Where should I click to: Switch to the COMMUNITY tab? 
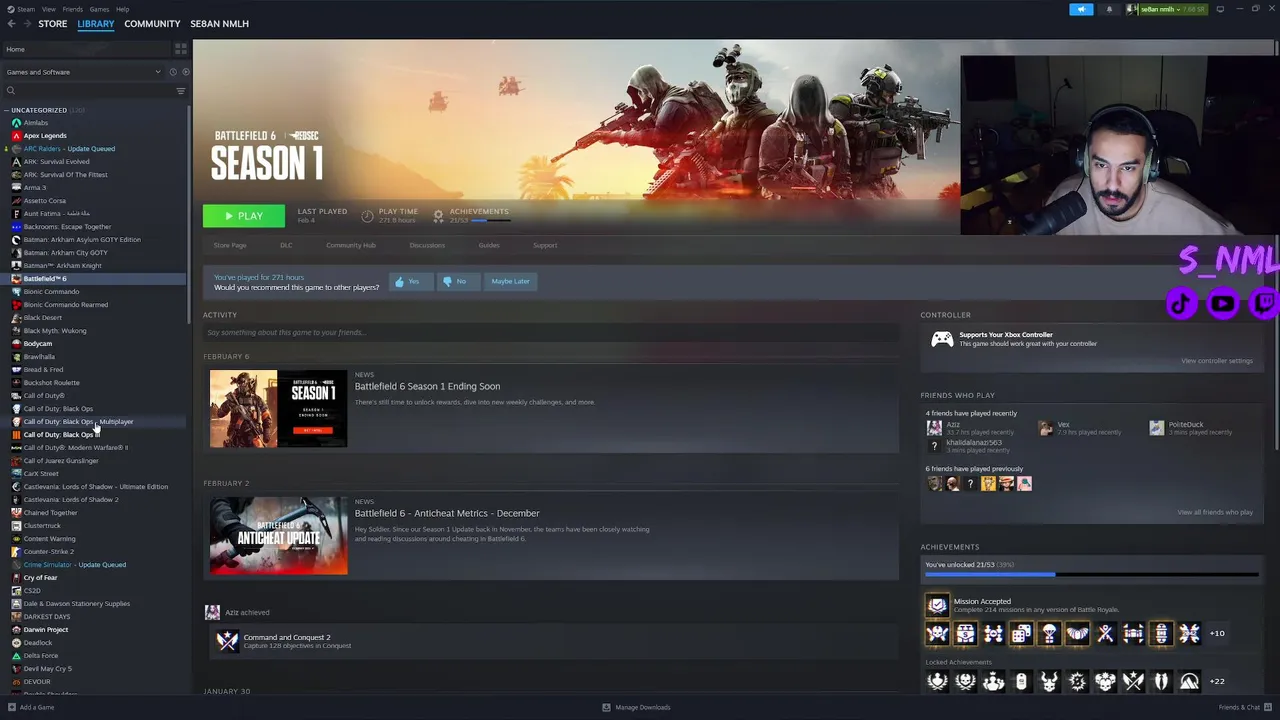tap(152, 24)
